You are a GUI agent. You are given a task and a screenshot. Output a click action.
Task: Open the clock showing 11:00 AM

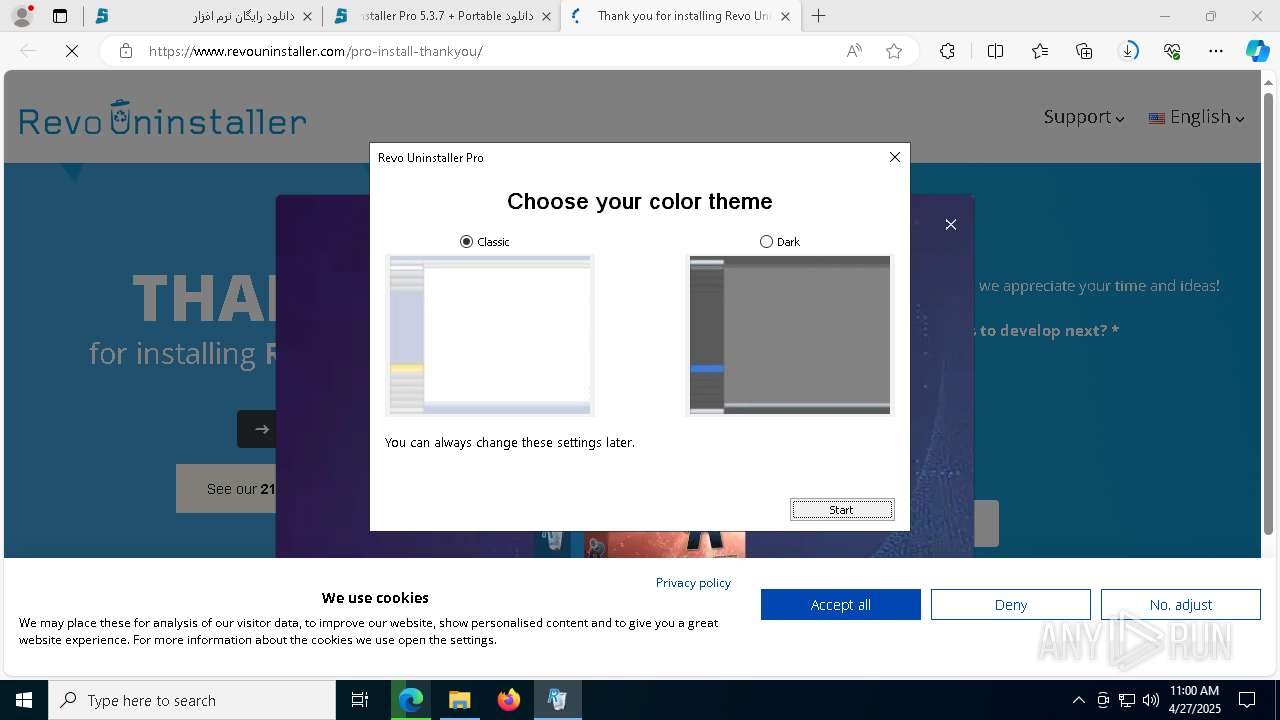point(1194,700)
